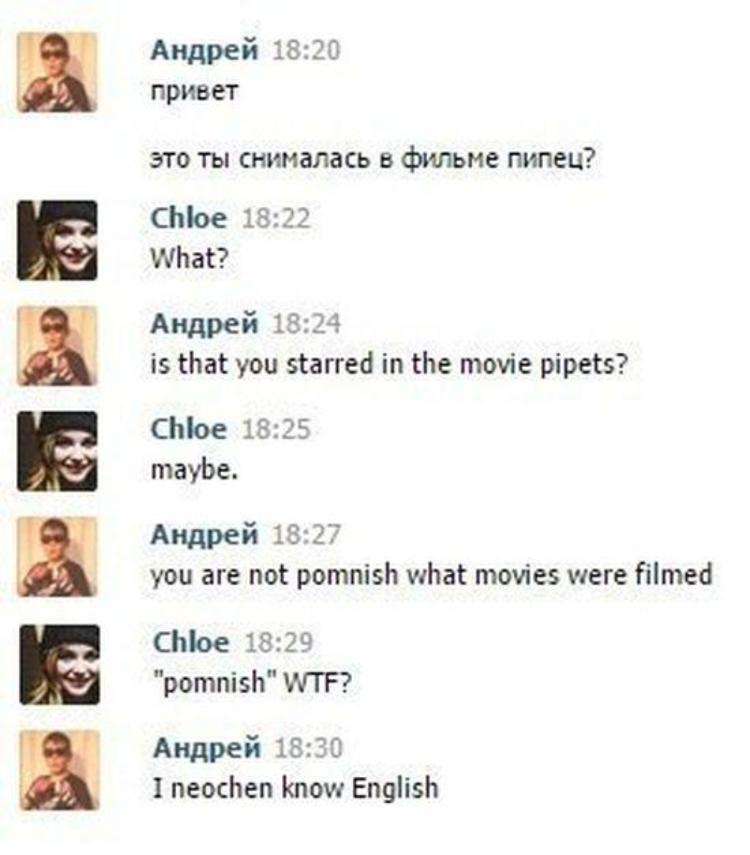Image resolution: width=750 pixels, height=855 pixels.
Task: Click the Chloe name link at 18:29
Action: pos(190,642)
